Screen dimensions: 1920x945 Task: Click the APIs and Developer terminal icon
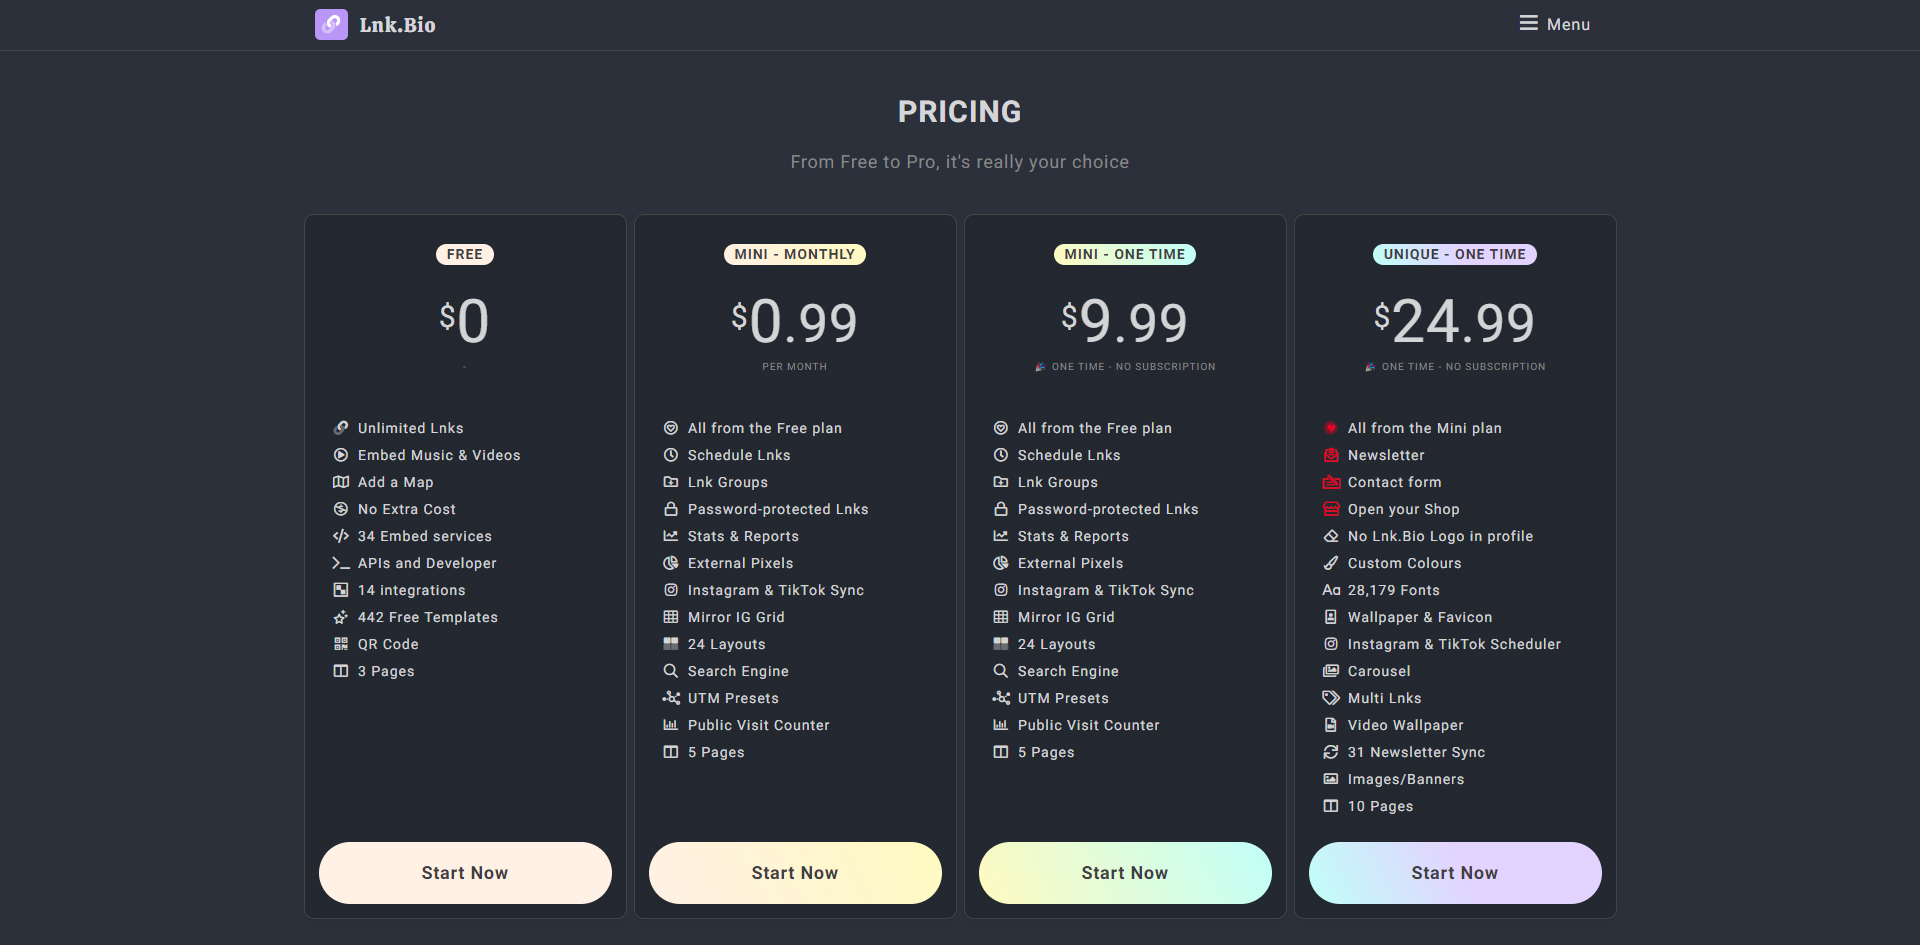(341, 563)
